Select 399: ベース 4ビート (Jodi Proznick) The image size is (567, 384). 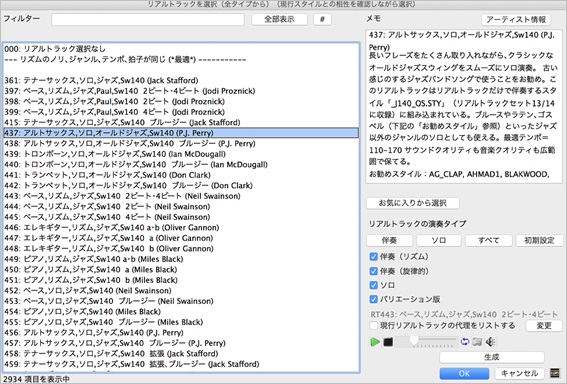pyautogui.click(x=181, y=112)
